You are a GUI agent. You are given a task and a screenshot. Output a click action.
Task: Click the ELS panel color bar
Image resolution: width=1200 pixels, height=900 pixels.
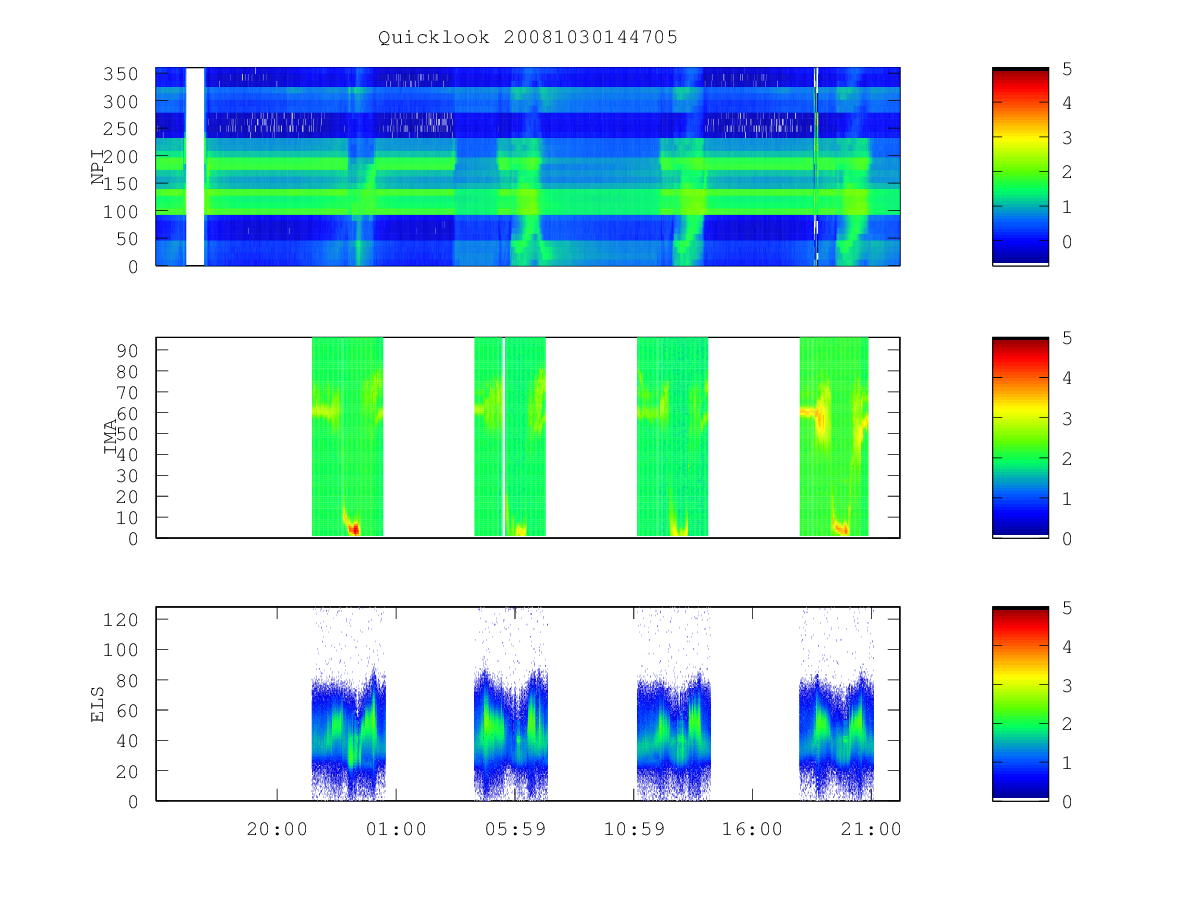click(x=1020, y=704)
